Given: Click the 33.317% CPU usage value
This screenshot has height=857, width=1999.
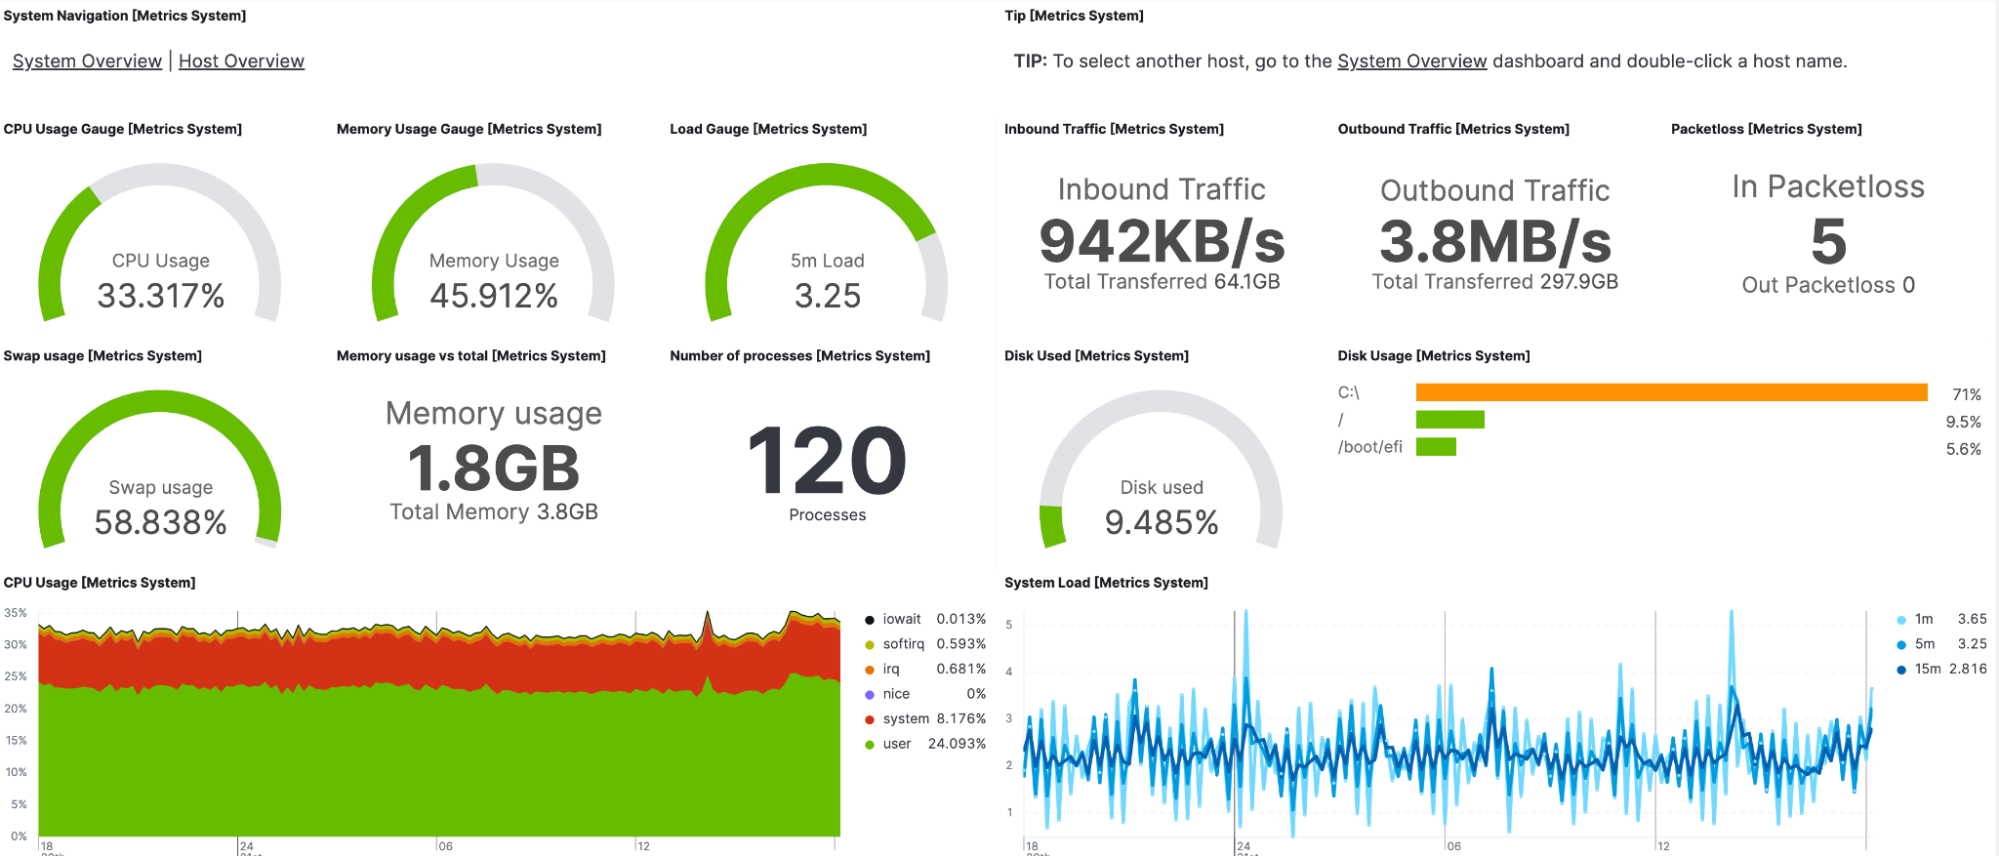Looking at the screenshot, I should [161, 296].
